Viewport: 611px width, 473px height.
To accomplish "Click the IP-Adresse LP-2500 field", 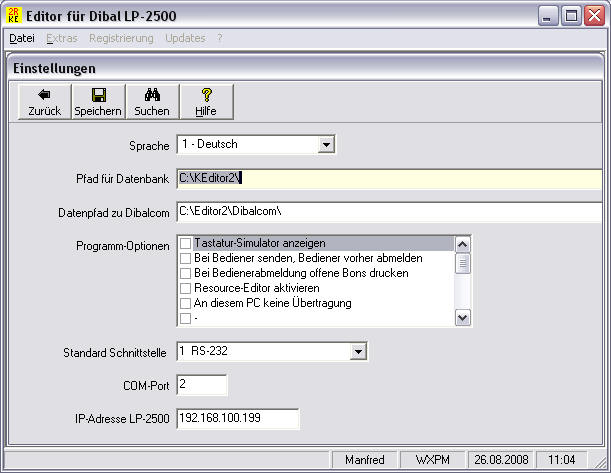I will click(x=237, y=418).
